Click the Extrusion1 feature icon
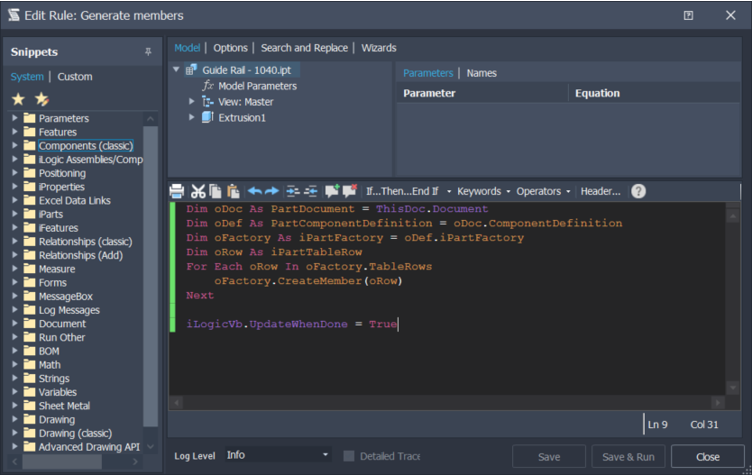 pyautogui.click(x=207, y=118)
